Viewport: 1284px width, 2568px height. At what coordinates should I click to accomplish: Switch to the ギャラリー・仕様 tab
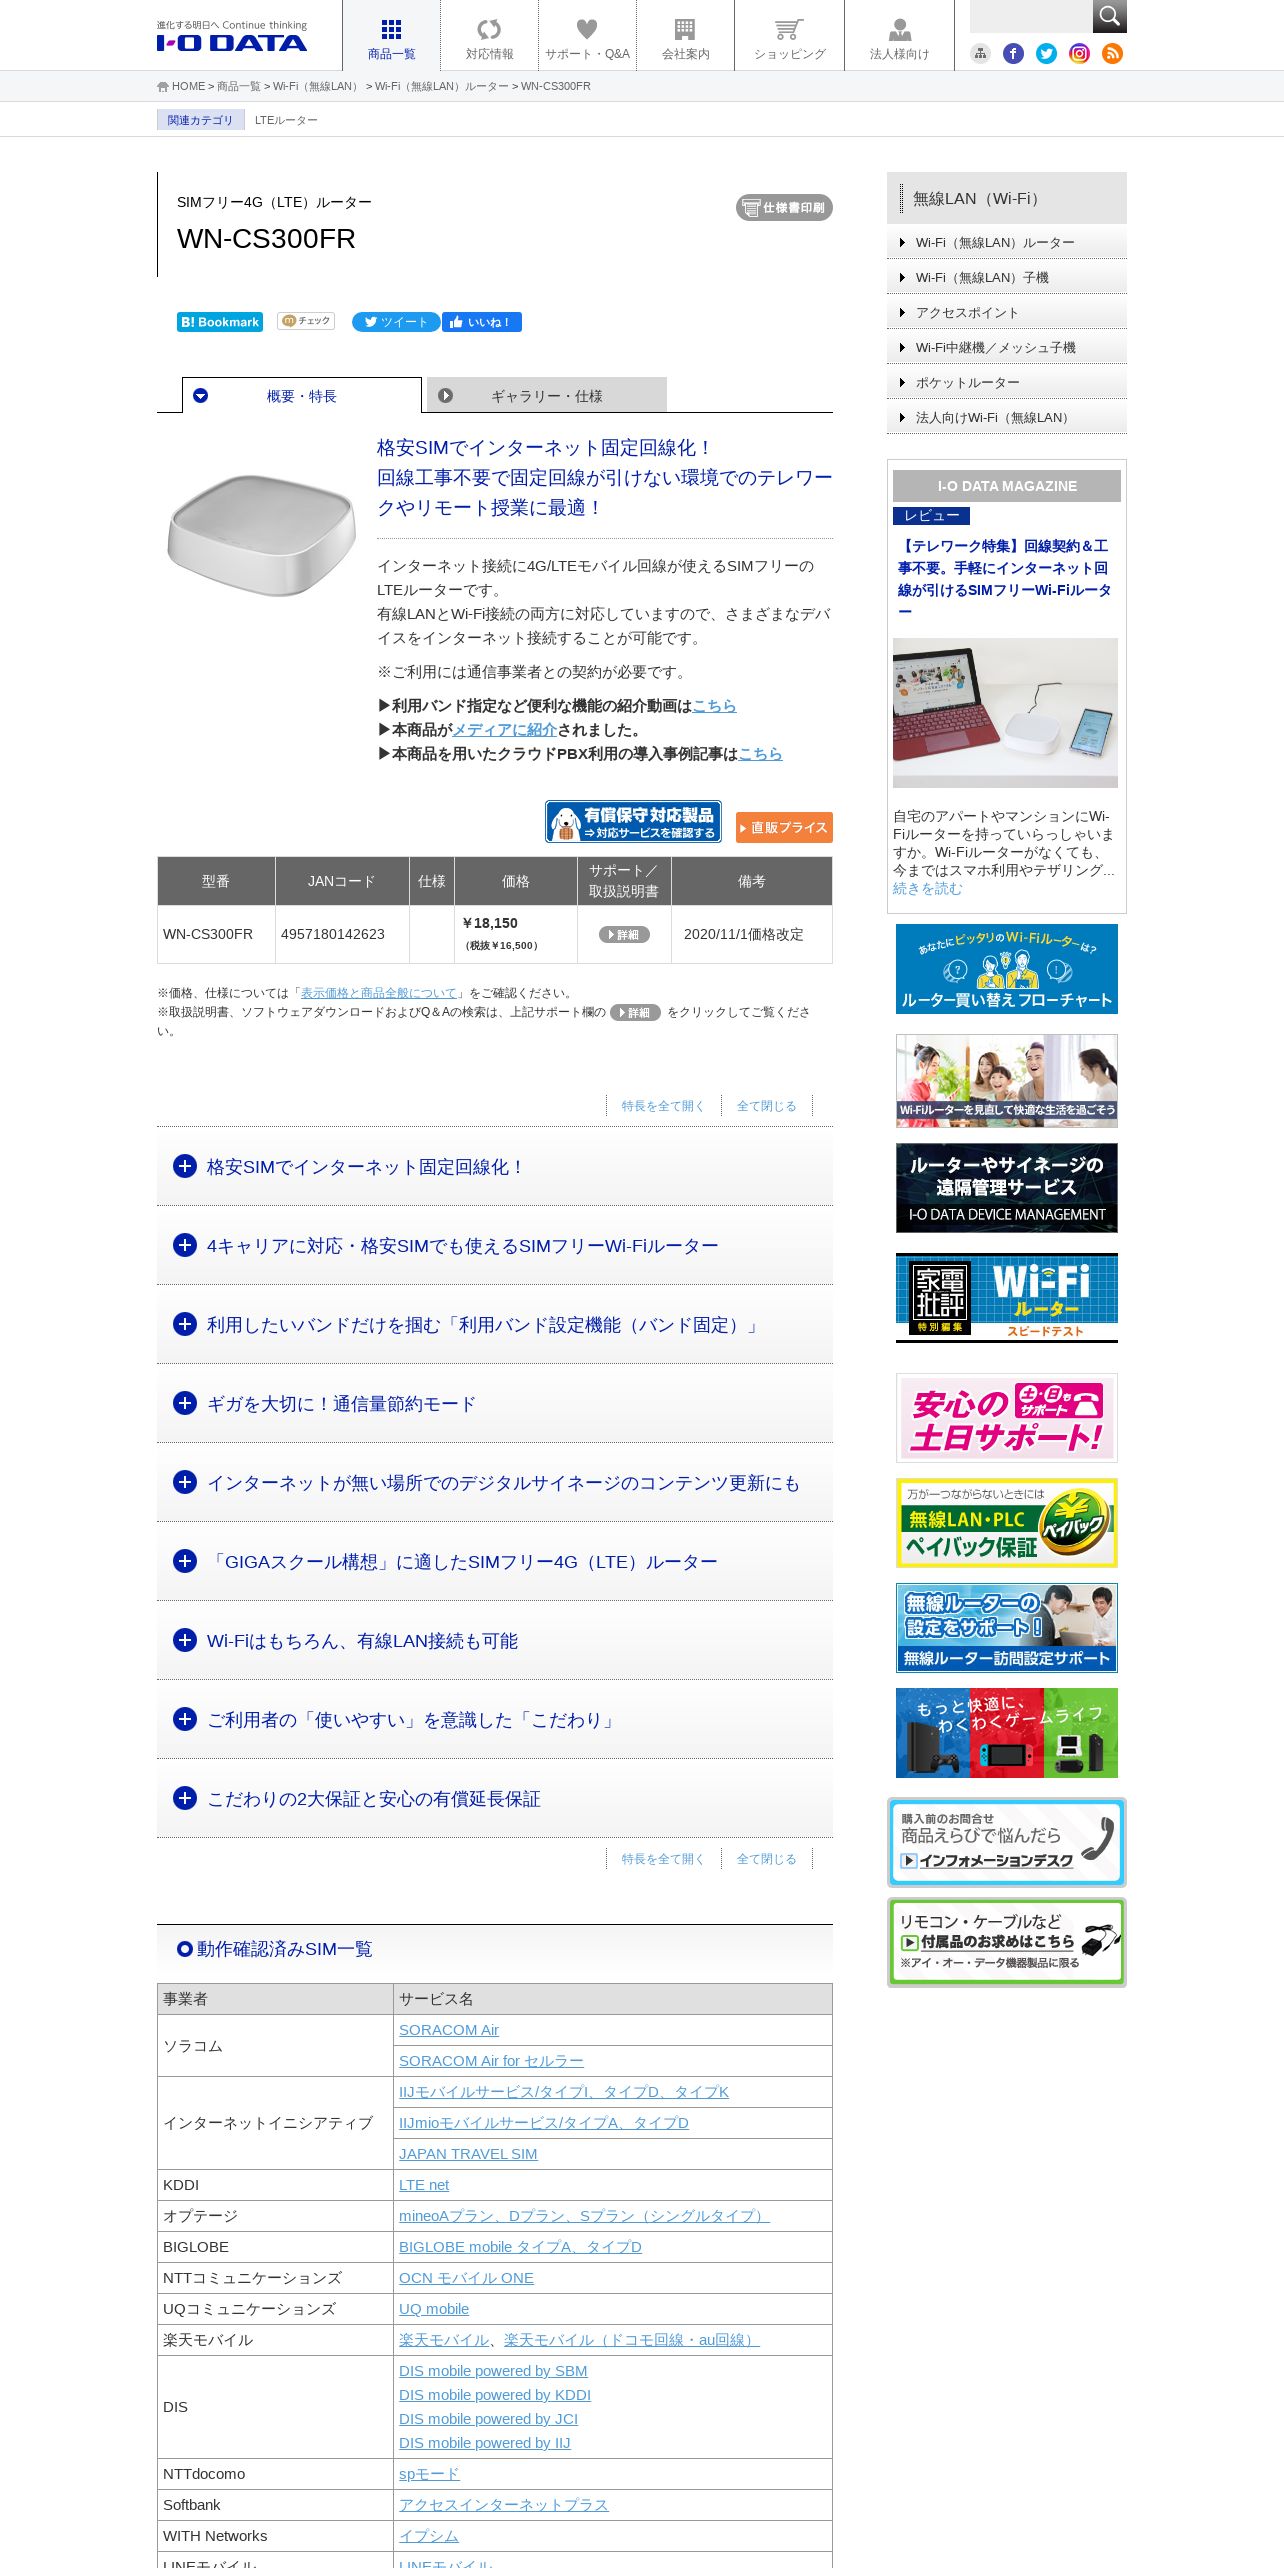pyautogui.click(x=546, y=396)
